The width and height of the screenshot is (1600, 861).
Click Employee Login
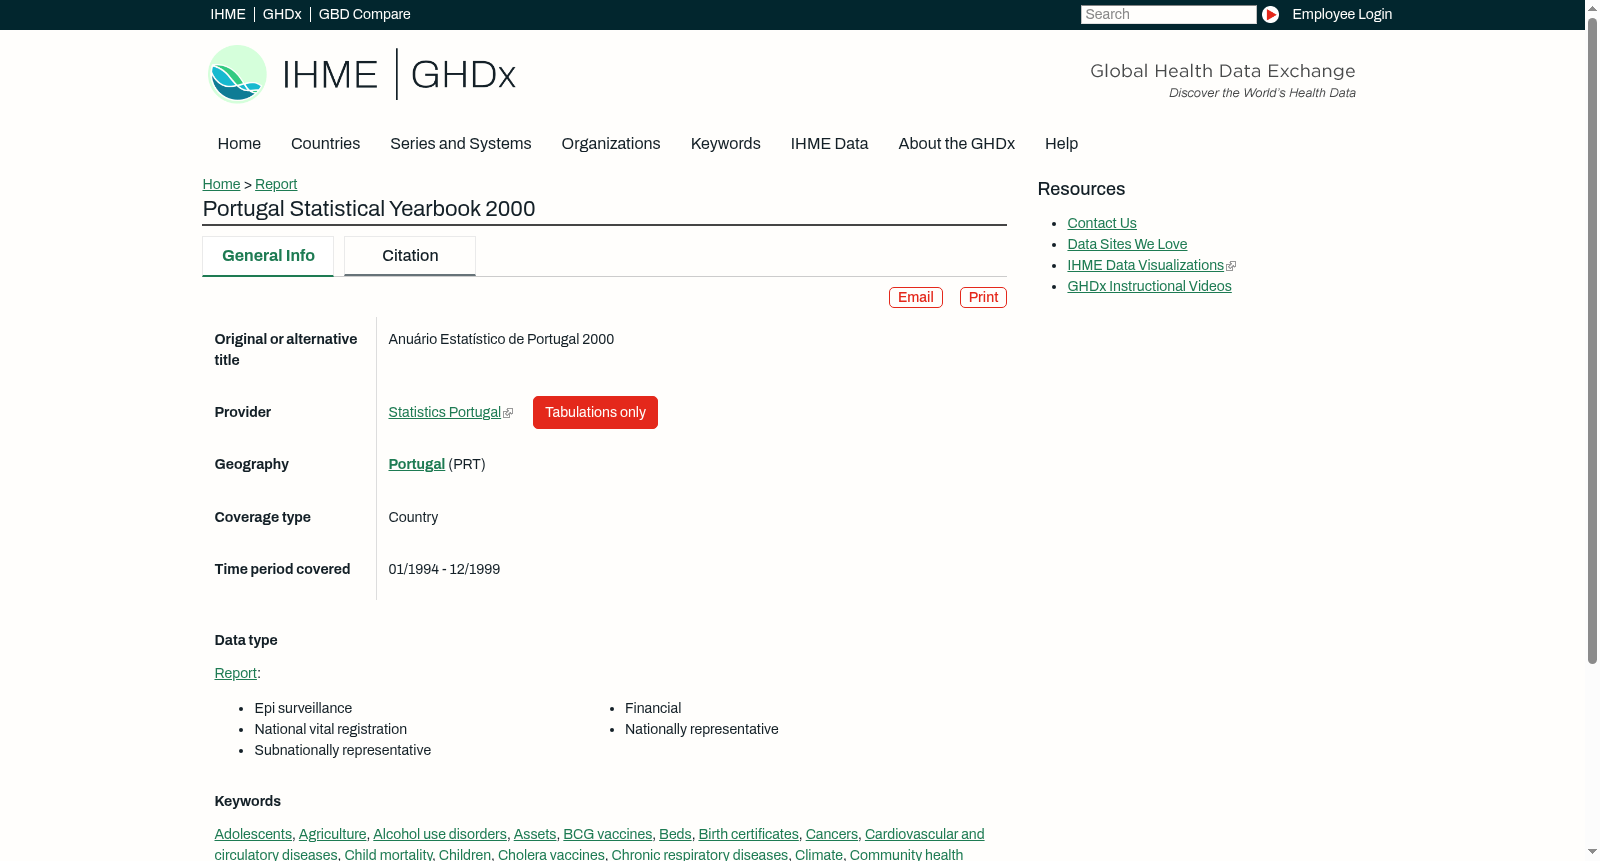coord(1342,14)
